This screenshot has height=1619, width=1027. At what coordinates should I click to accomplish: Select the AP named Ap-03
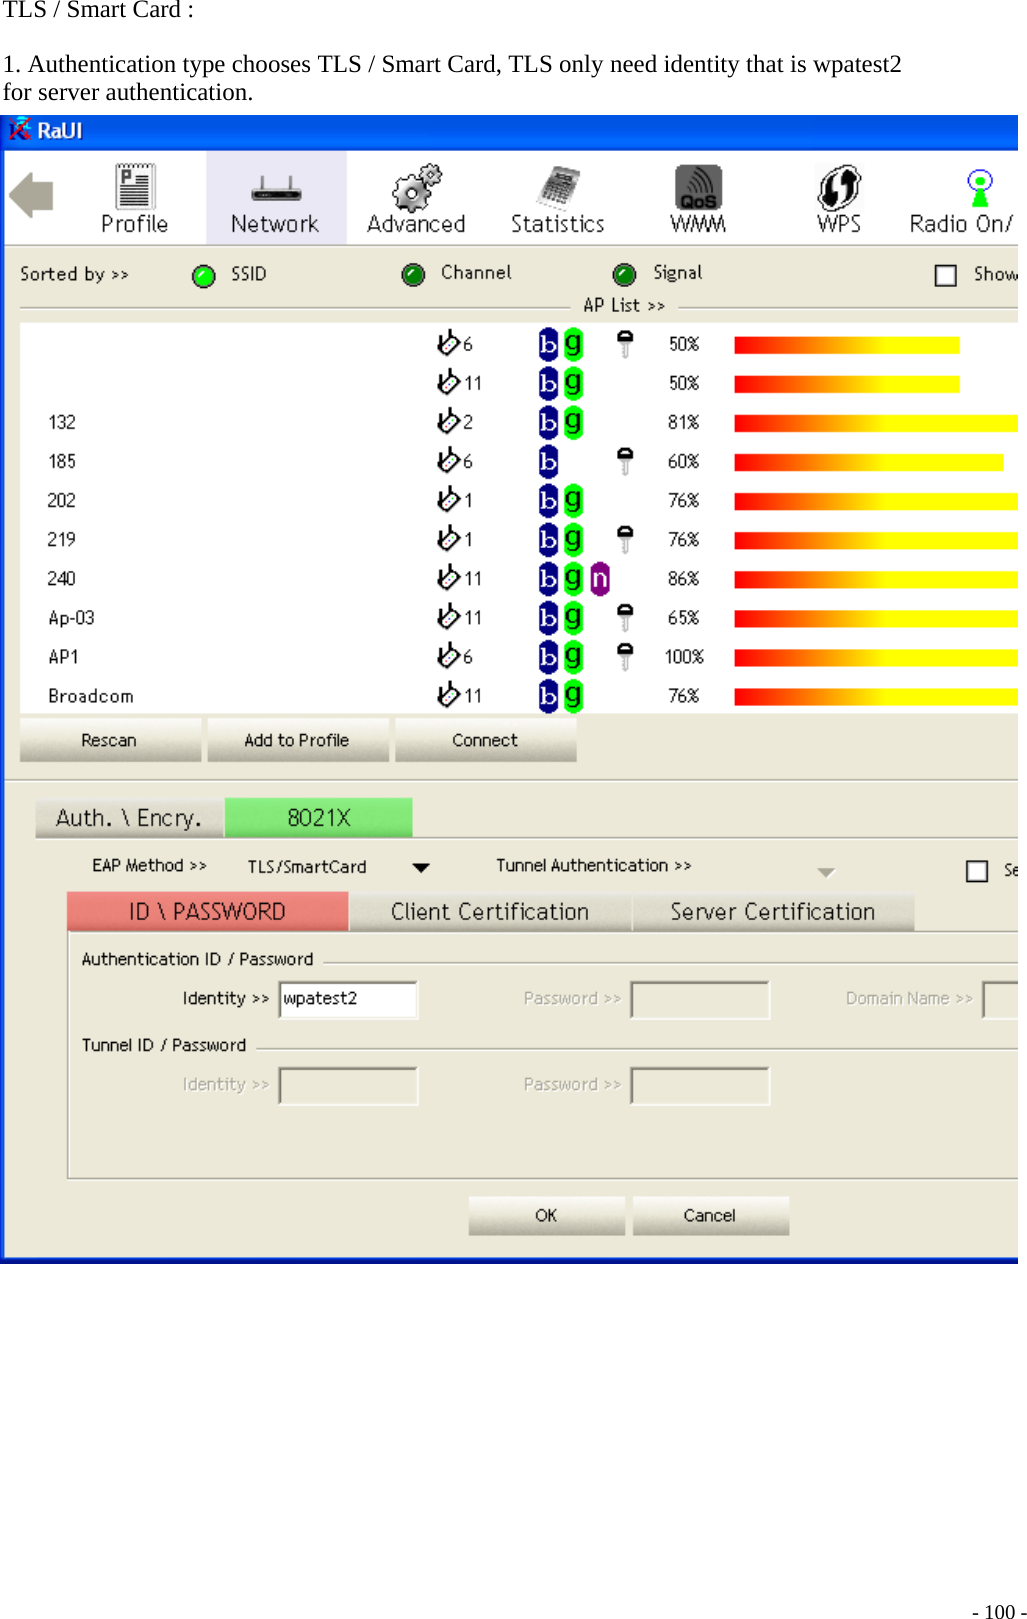click(x=71, y=618)
